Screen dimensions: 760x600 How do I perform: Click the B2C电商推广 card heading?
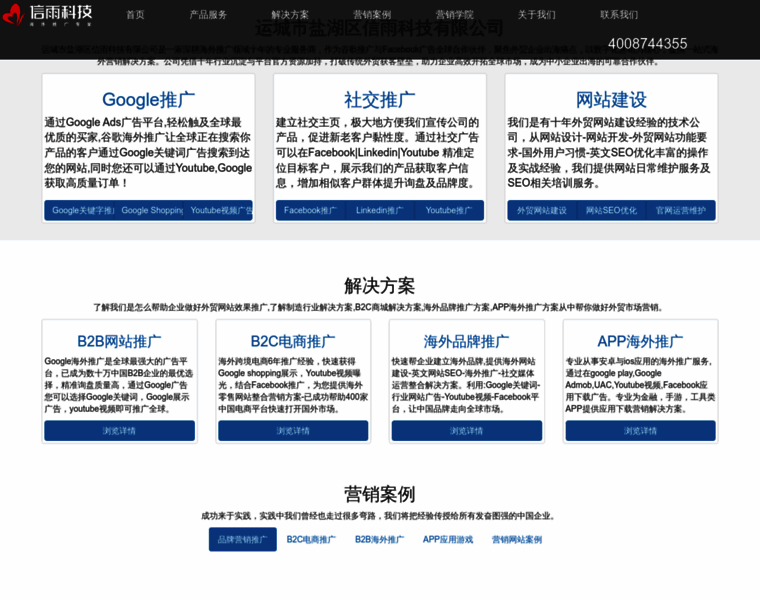[293, 341]
